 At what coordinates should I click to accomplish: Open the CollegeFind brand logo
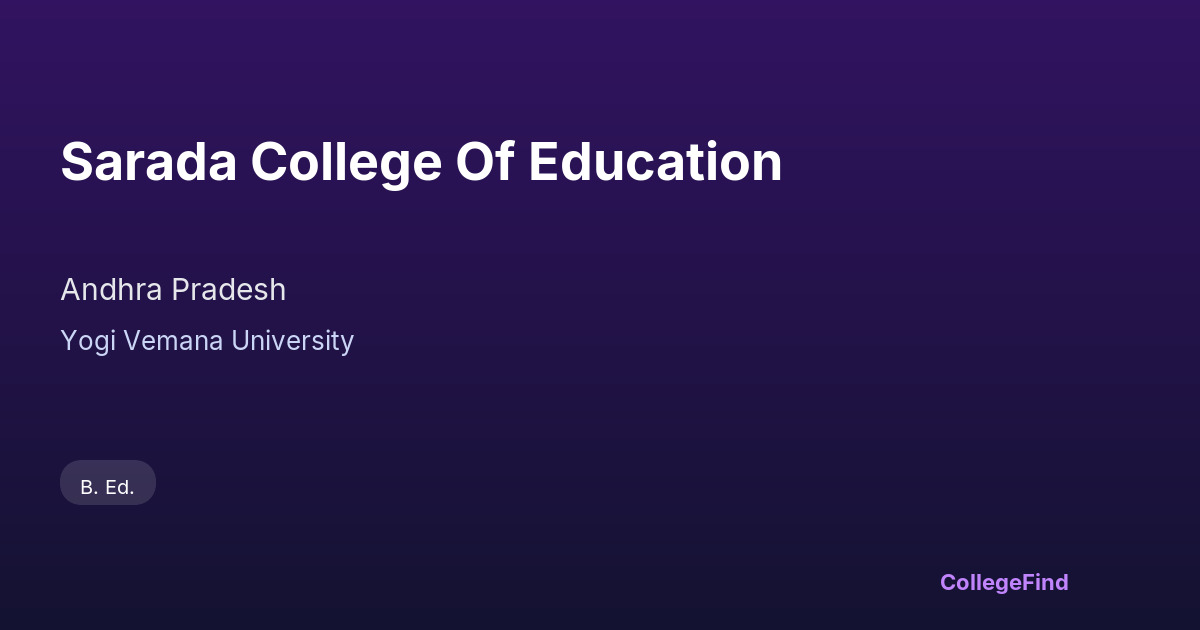1004,582
